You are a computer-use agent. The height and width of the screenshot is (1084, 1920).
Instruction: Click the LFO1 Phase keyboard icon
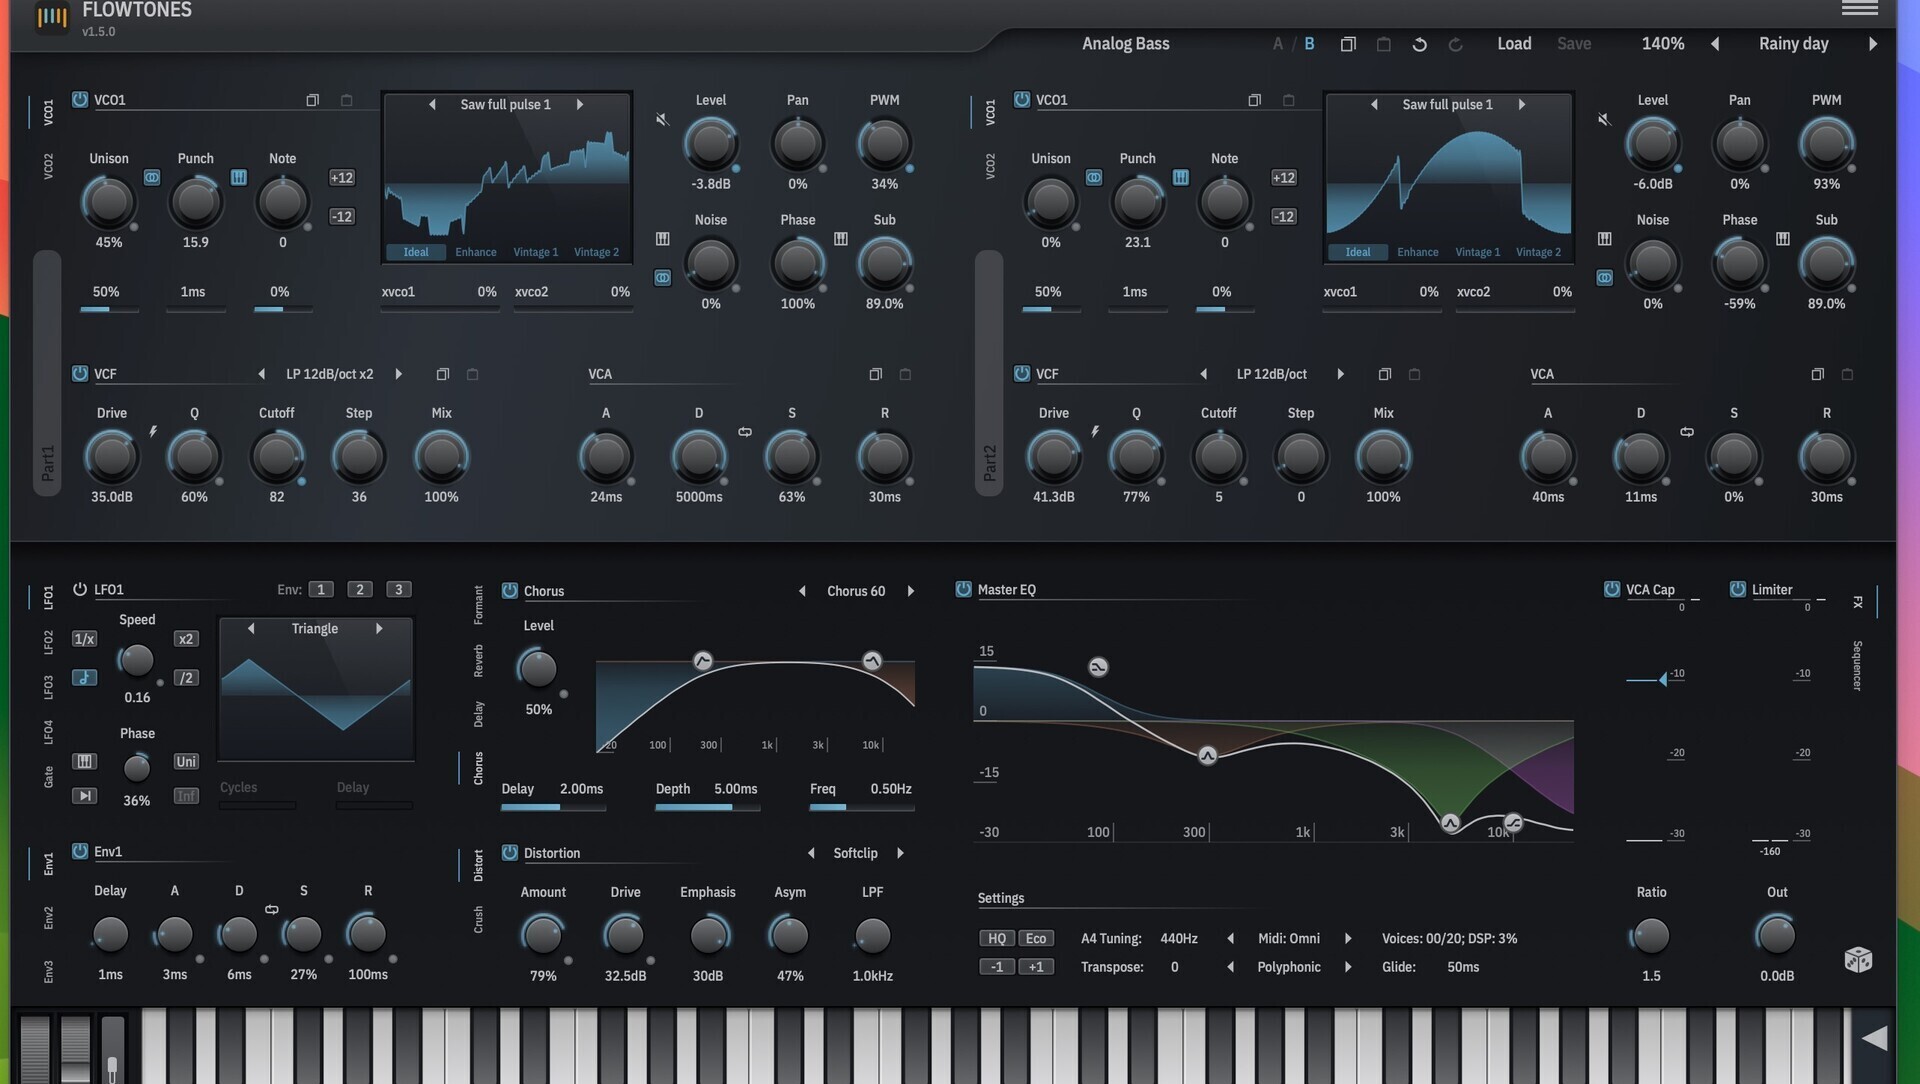pyautogui.click(x=85, y=762)
